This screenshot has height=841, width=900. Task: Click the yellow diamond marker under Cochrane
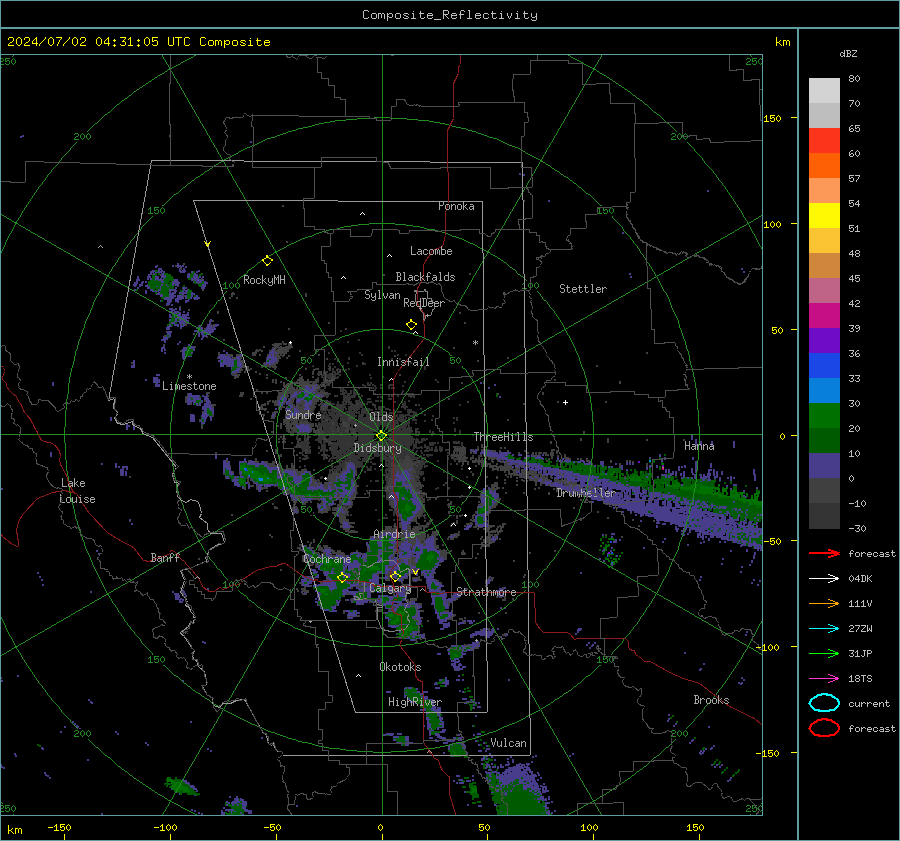click(x=342, y=578)
